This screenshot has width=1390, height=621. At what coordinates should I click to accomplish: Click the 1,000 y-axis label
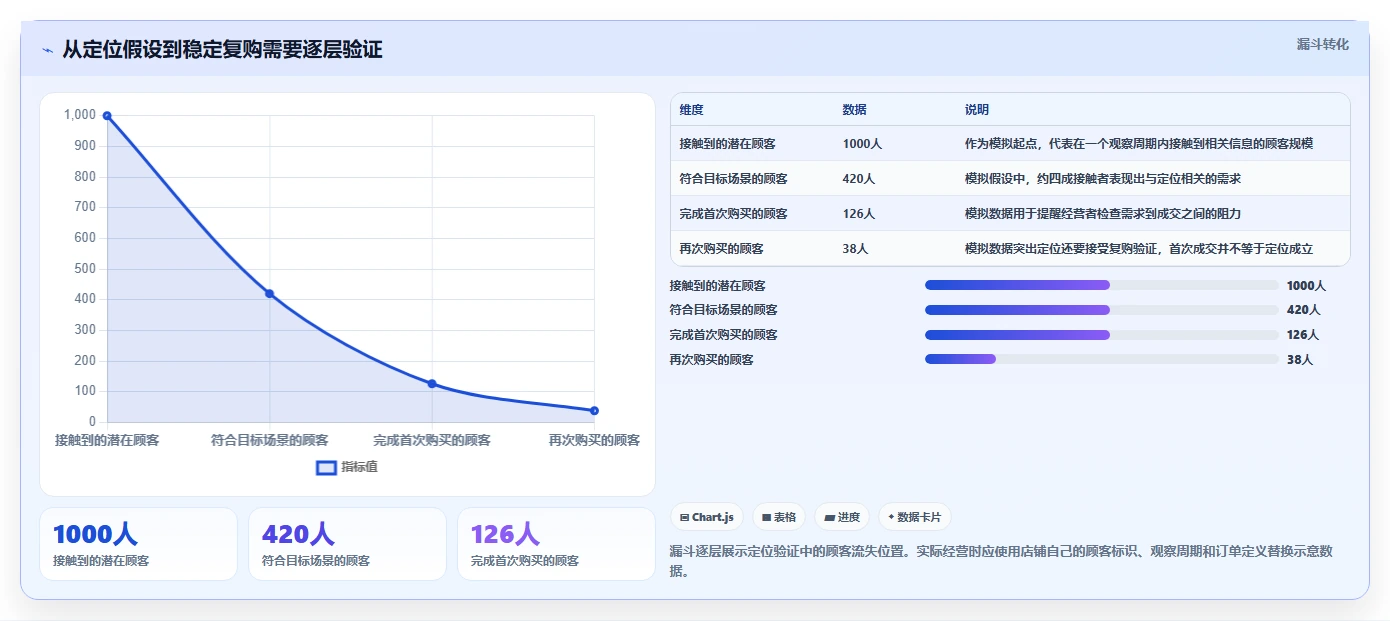pyautogui.click(x=80, y=115)
